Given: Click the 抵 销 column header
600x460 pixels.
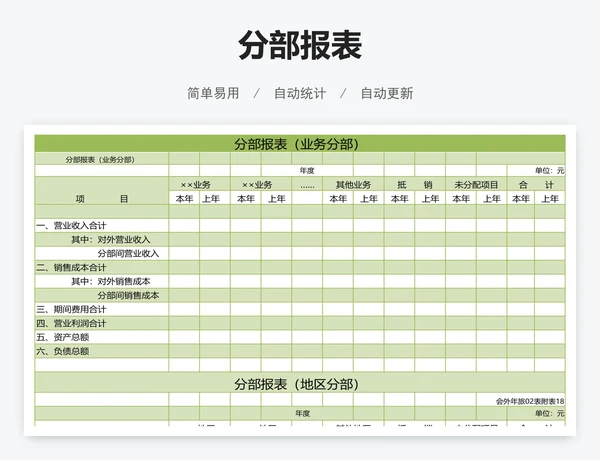Looking at the screenshot, I should click(x=415, y=184).
